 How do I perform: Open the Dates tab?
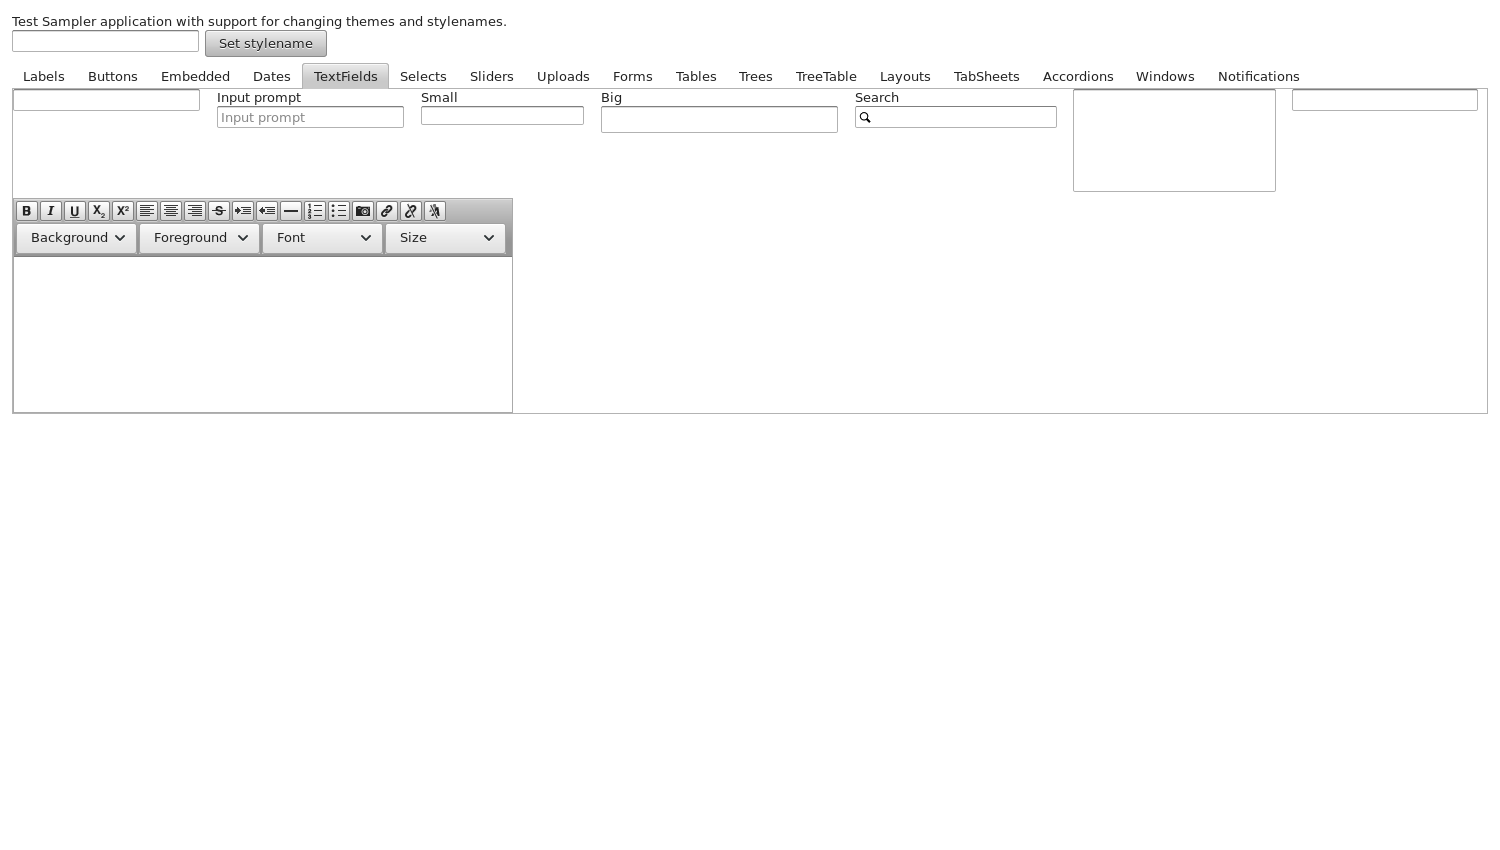coord(272,77)
